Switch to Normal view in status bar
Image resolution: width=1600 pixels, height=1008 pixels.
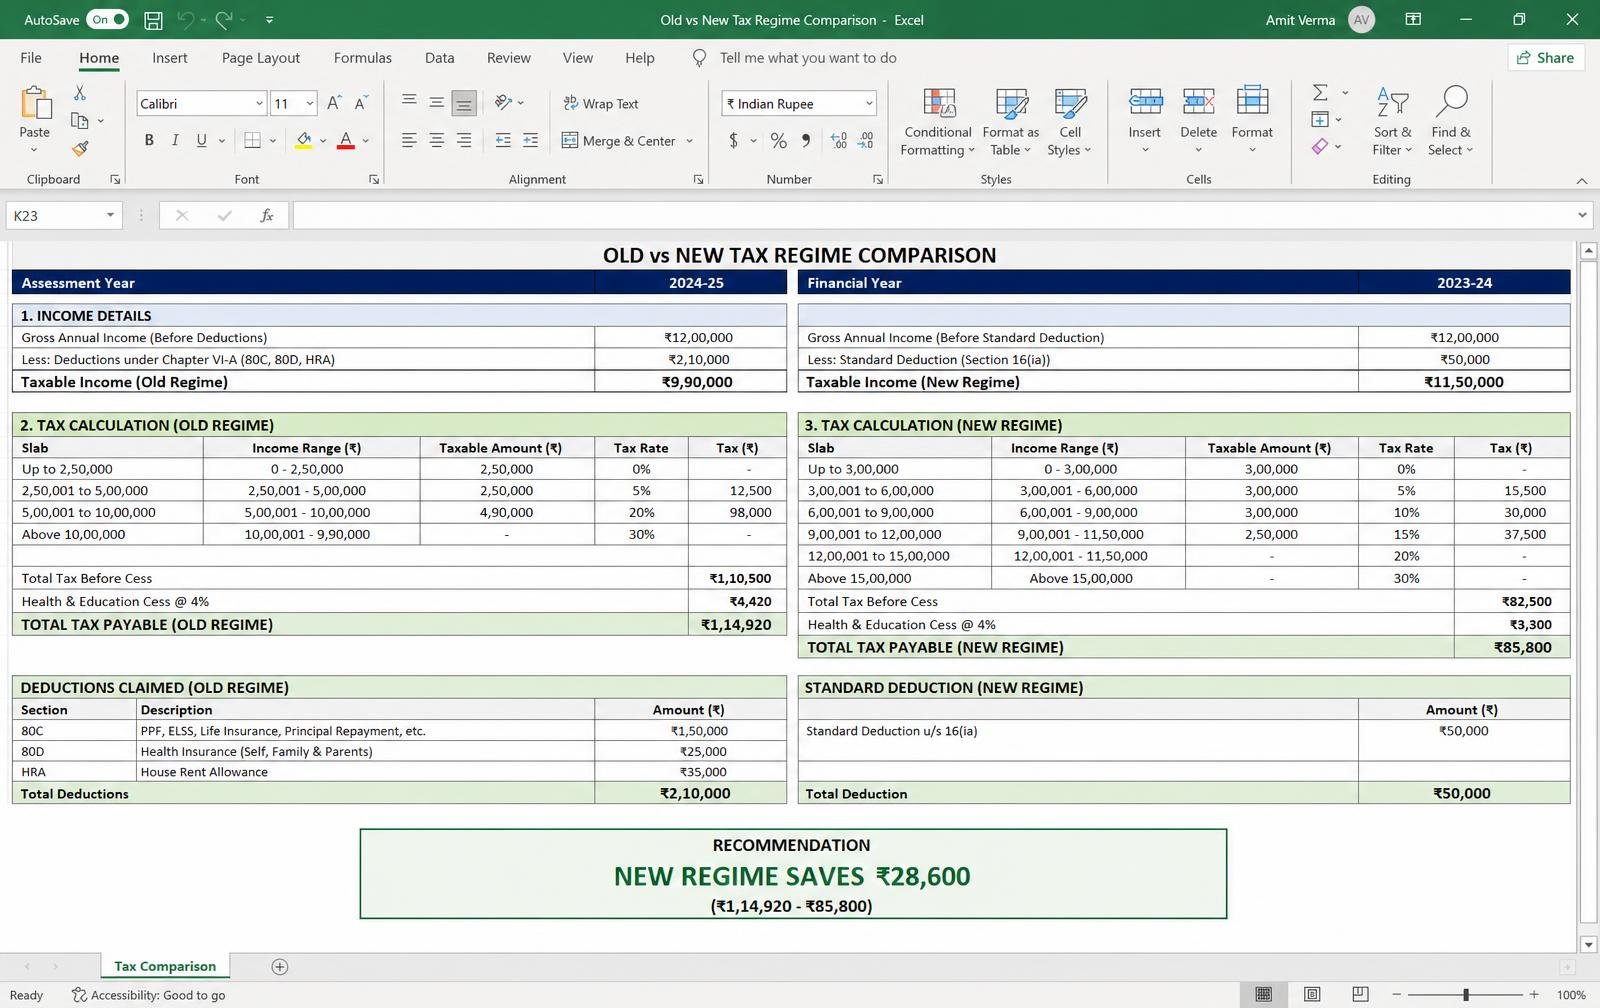coord(1264,994)
